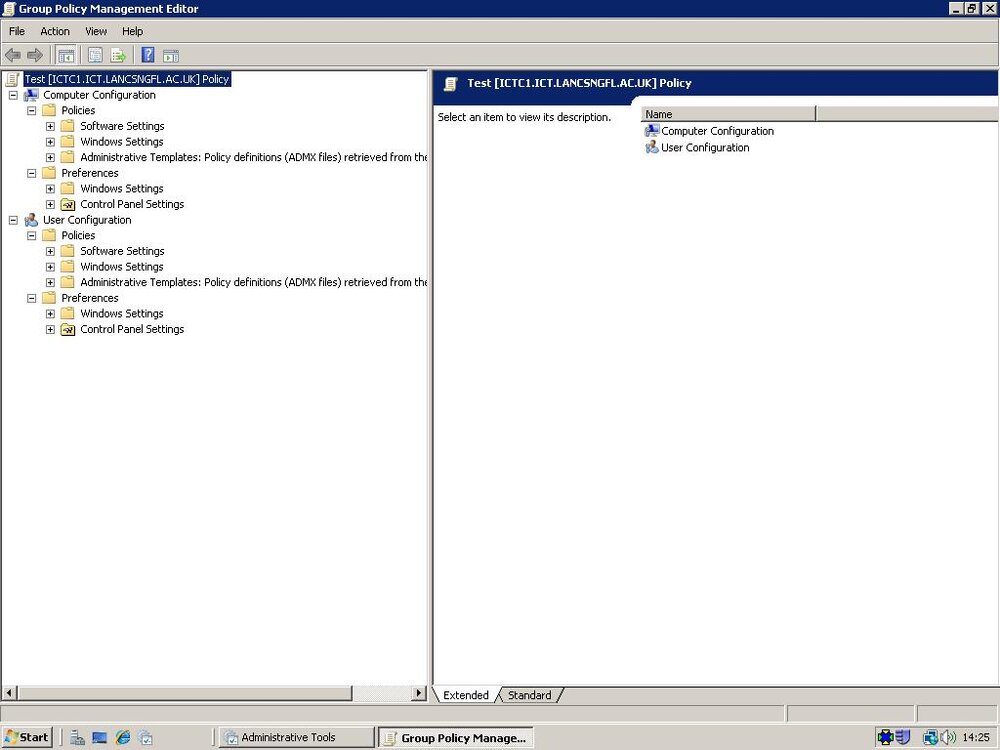Open the View menu
The width and height of the screenshot is (1000, 750).
(96, 31)
